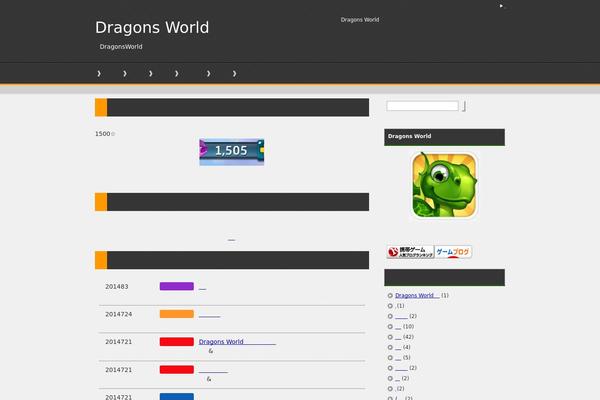Click the 携帯ゲーム ranking banner
Screen dimensions: 600x400
(410, 252)
